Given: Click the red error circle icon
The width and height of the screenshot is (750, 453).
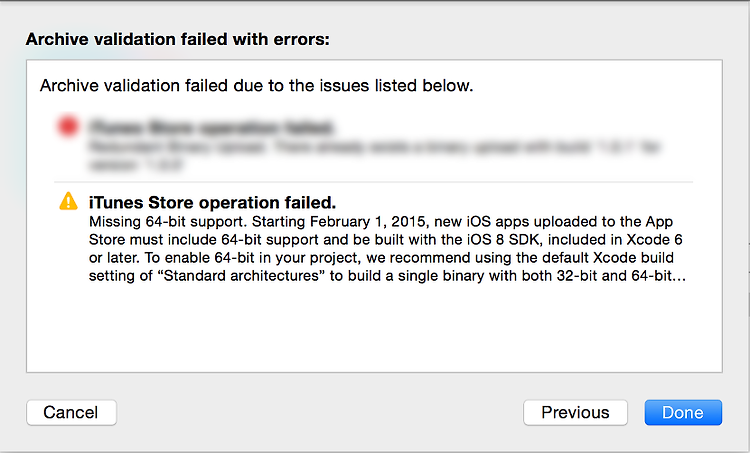Looking at the screenshot, I should pyautogui.click(x=68, y=127).
